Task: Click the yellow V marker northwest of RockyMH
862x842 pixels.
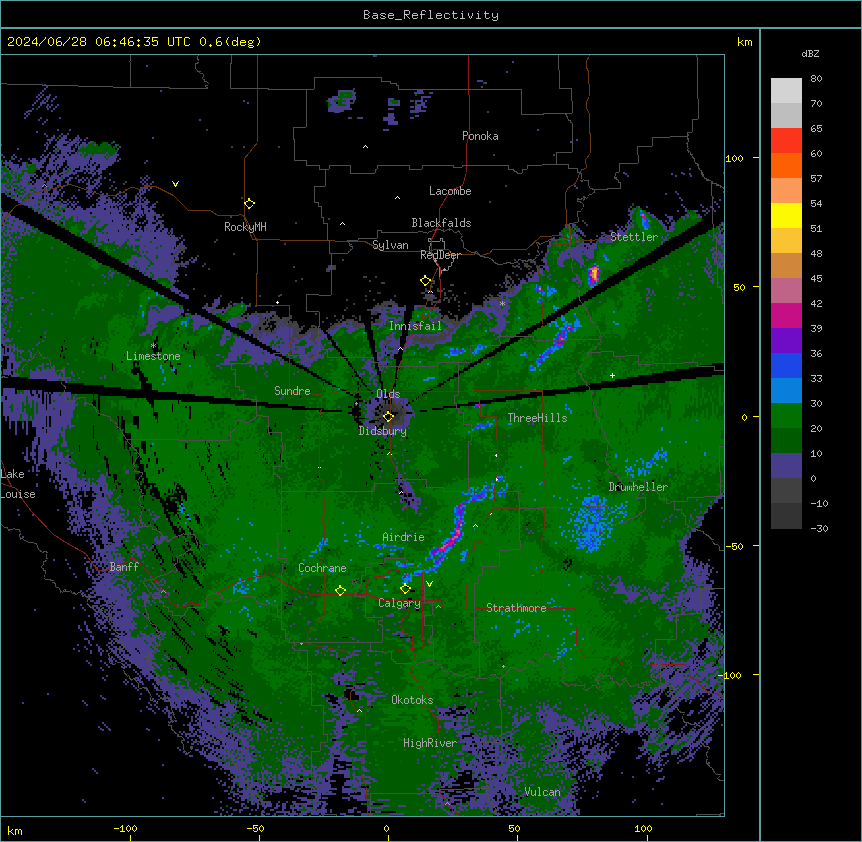Action: pyautogui.click(x=175, y=184)
